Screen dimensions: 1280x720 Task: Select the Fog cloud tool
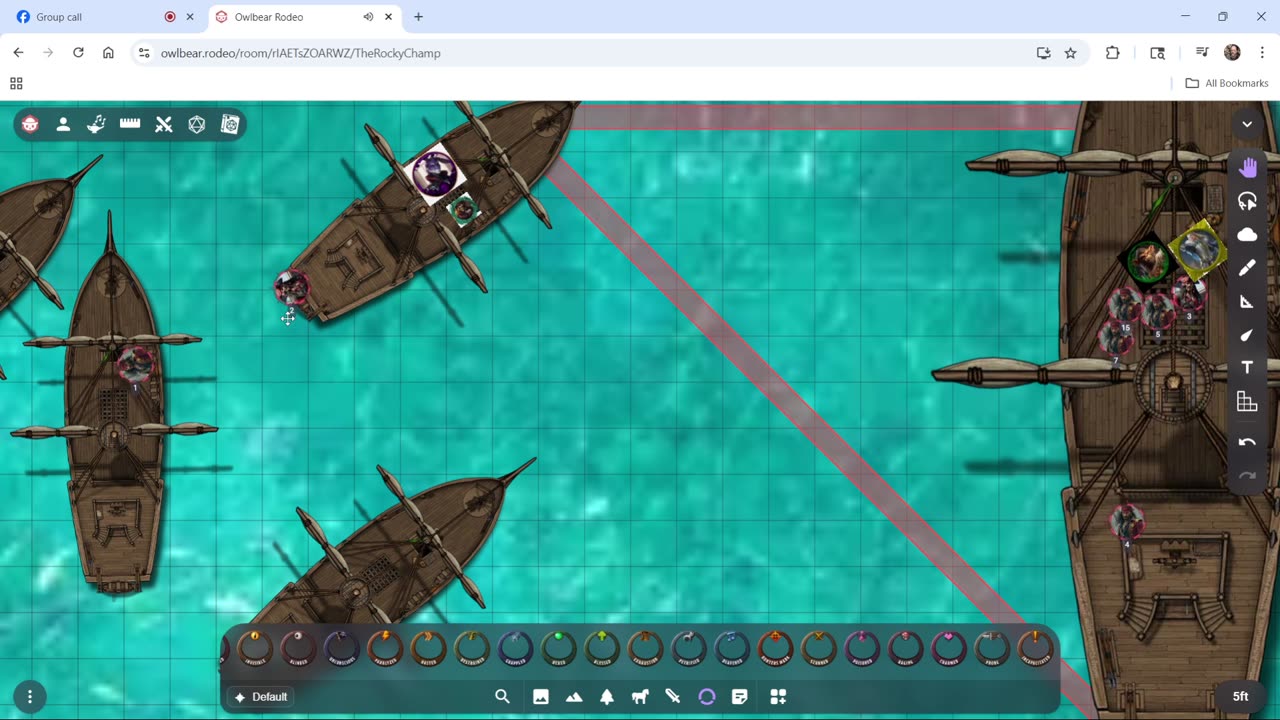pos(1247,235)
